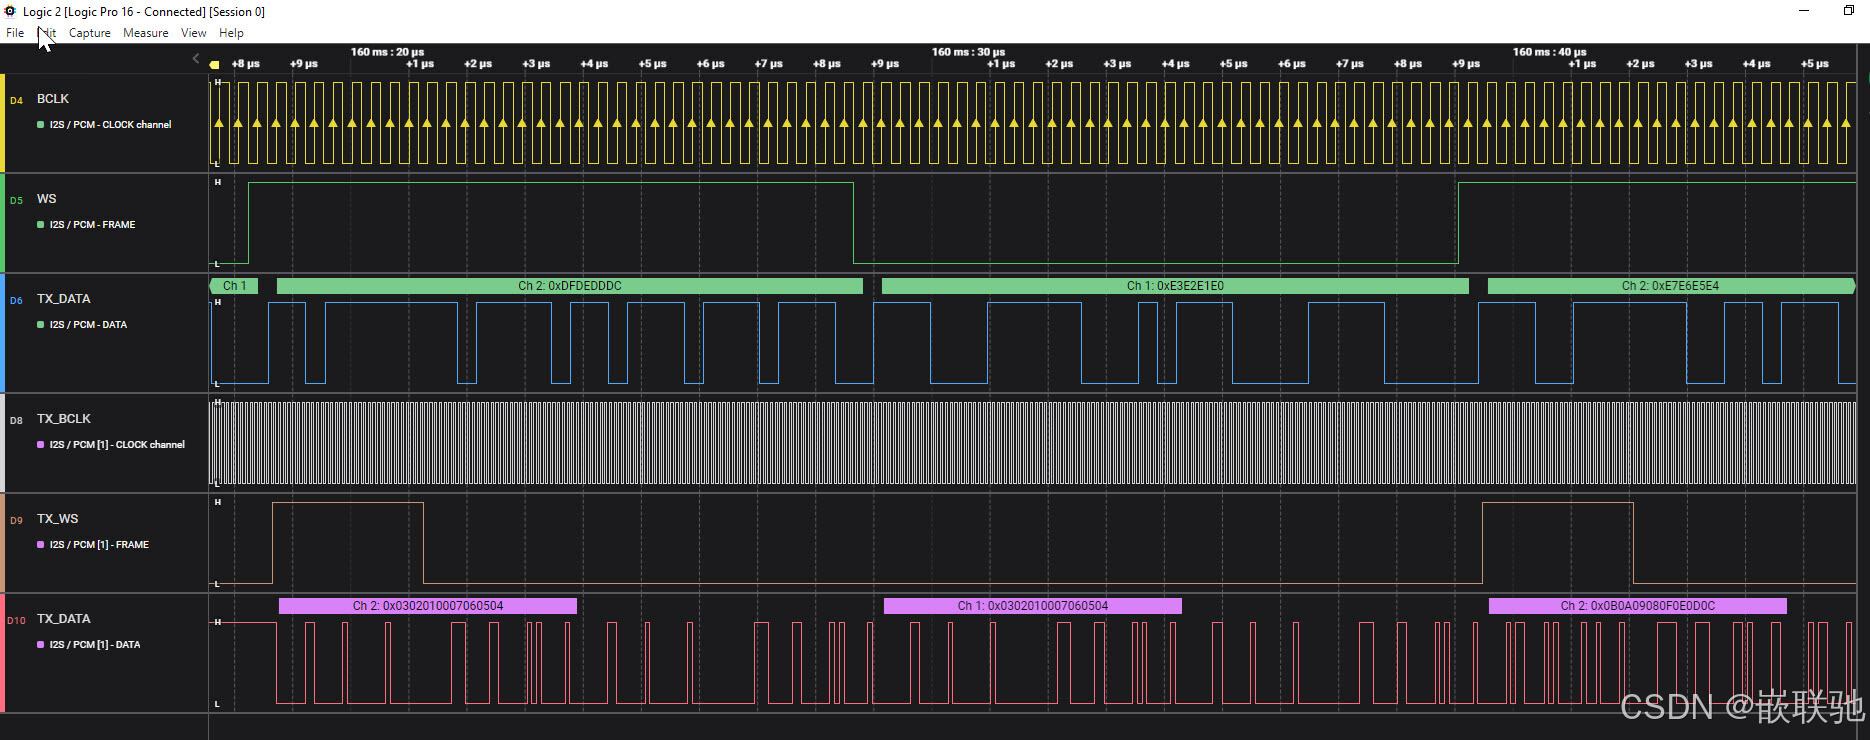This screenshot has height=740, width=1870.
Task: Minimize the Logic 2 window
Action: [x=1804, y=11]
